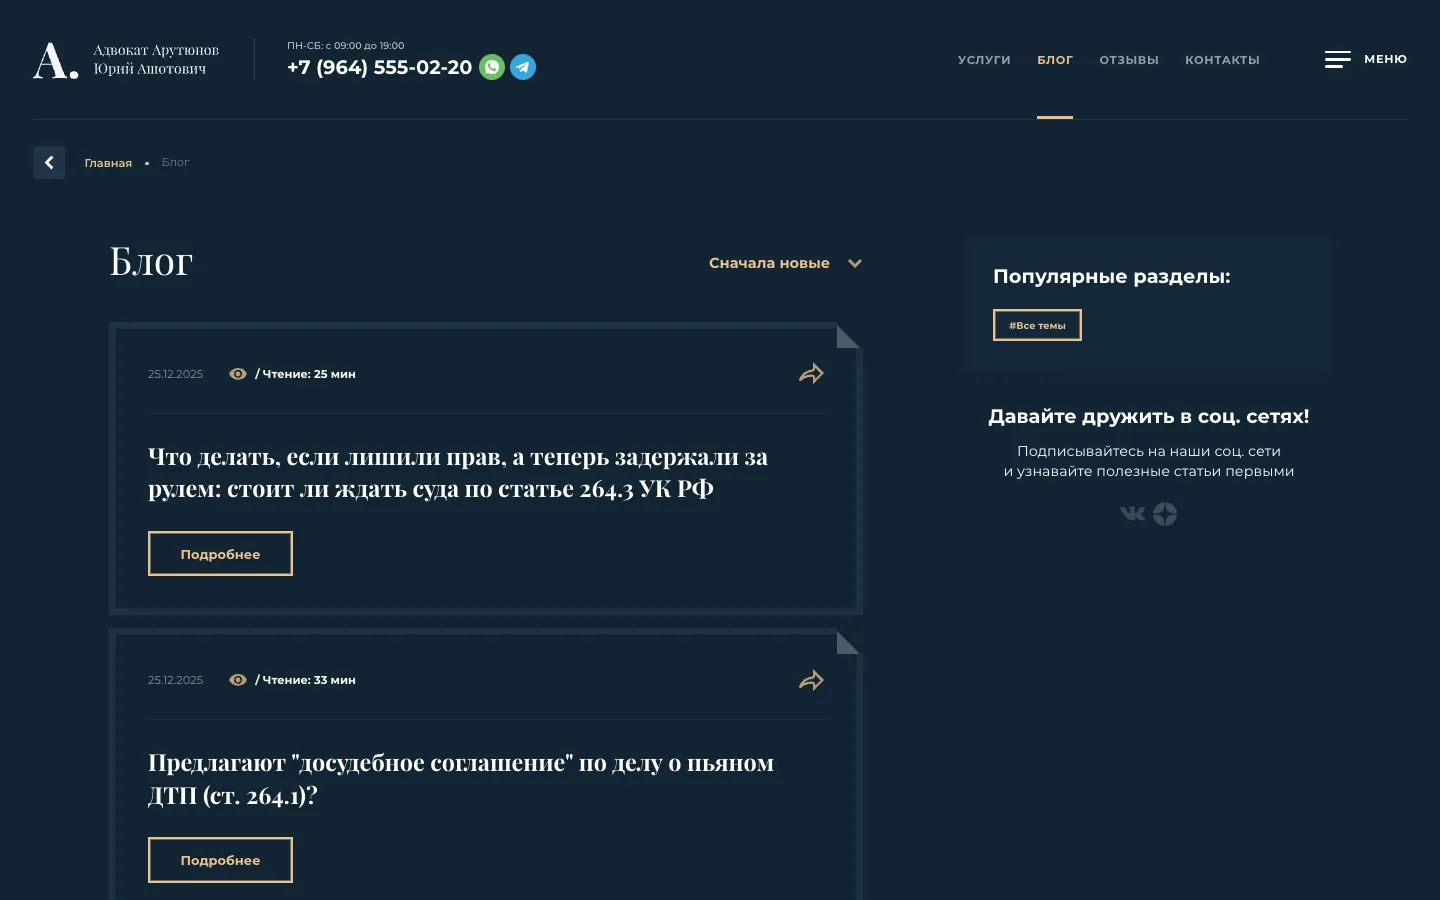This screenshot has height=900, width=1440.
Task: Share the "досудебное соглашение" article
Action: point(811,680)
